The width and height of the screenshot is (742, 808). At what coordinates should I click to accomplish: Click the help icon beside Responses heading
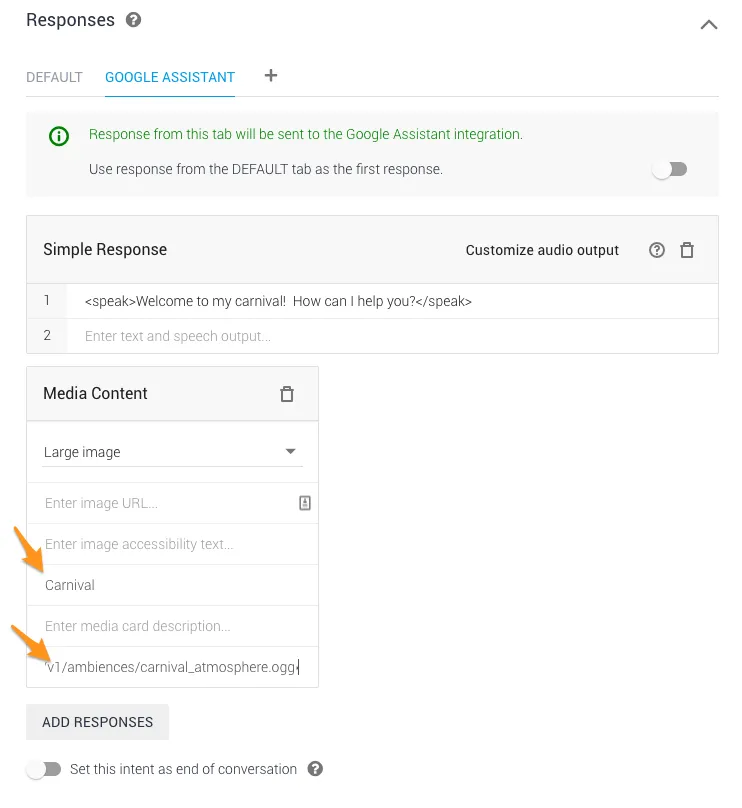[x=134, y=20]
